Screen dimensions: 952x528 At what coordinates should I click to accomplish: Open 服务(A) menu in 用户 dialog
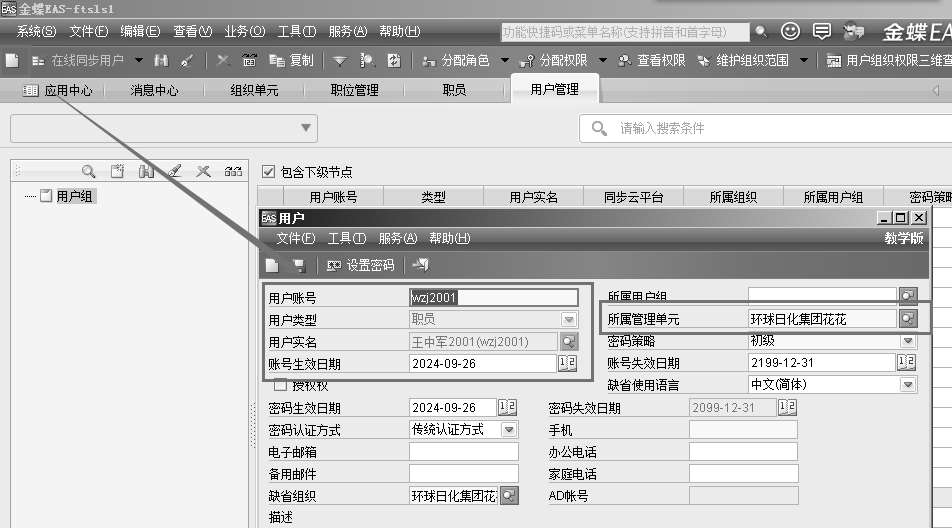(x=398, y=239)
